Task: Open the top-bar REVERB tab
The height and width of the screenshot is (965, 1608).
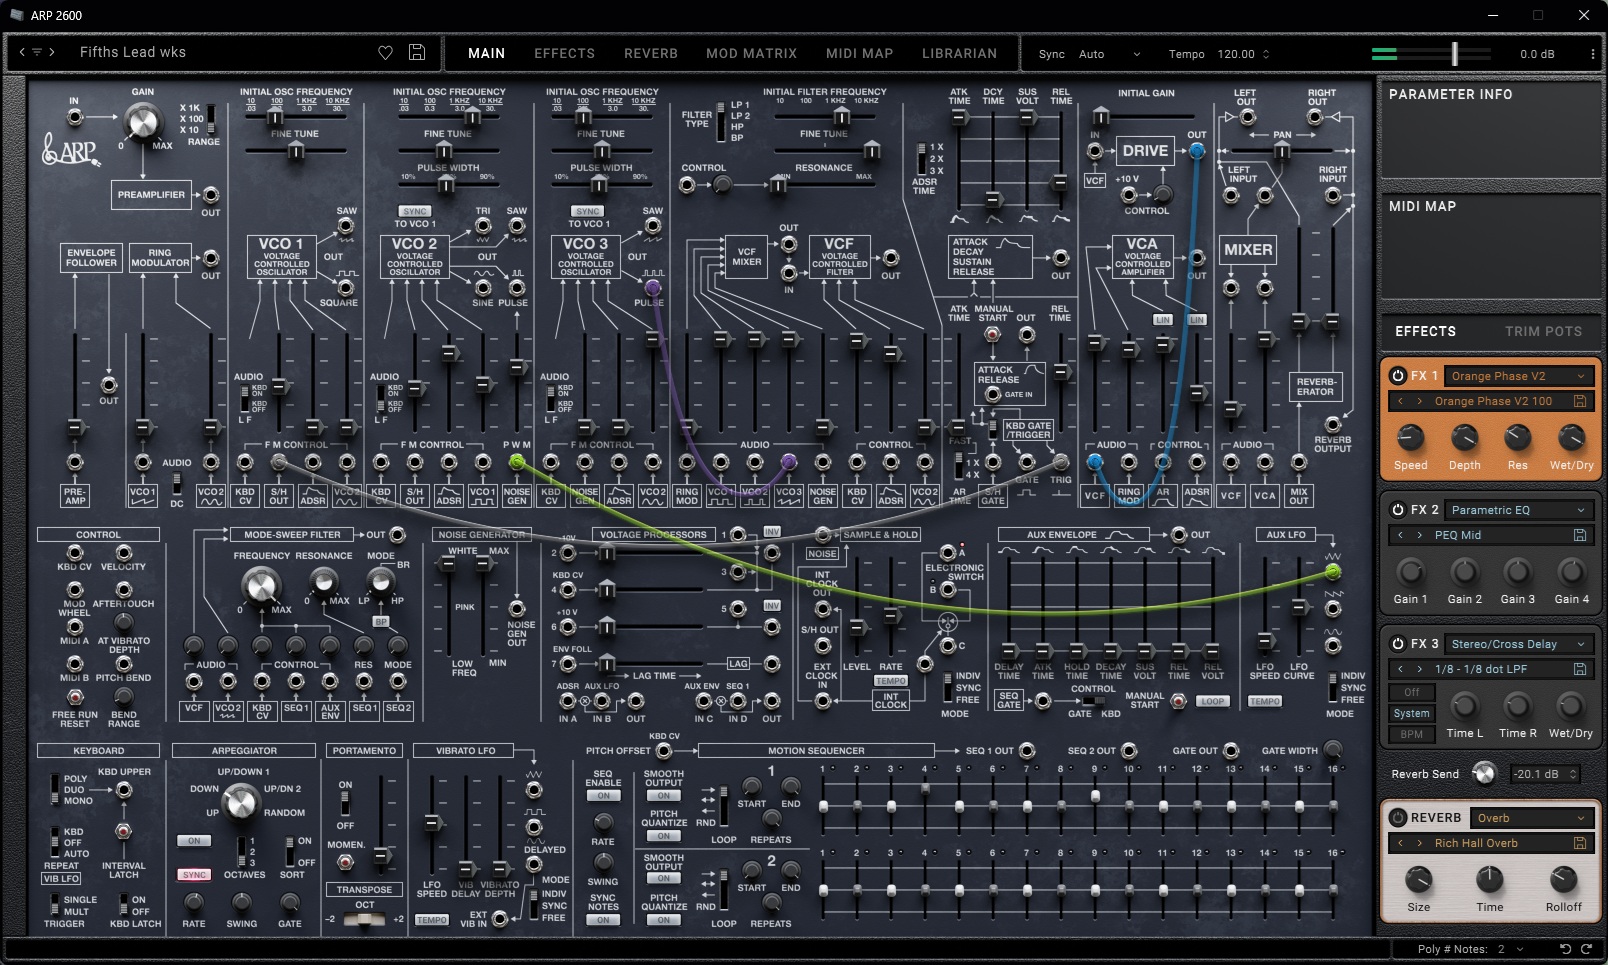Action: (651, 53)
